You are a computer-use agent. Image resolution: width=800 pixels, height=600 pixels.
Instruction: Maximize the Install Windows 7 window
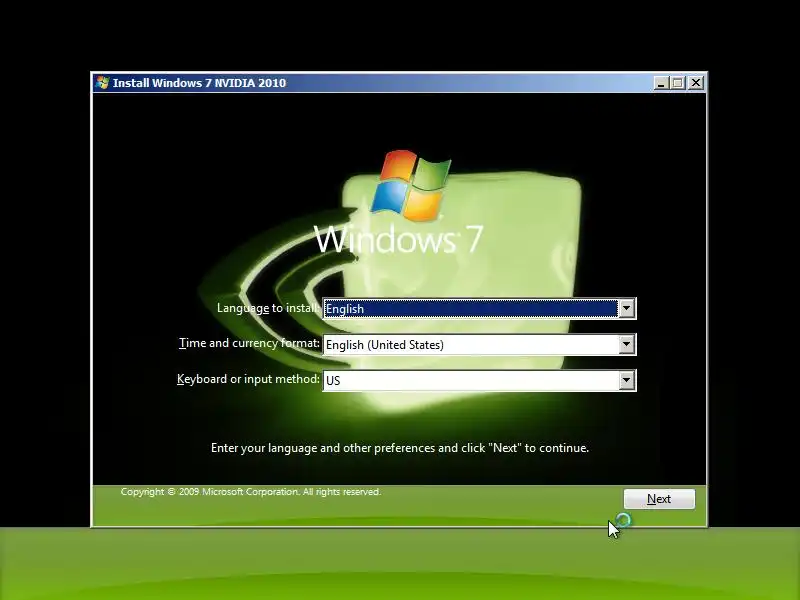[678, 83]
